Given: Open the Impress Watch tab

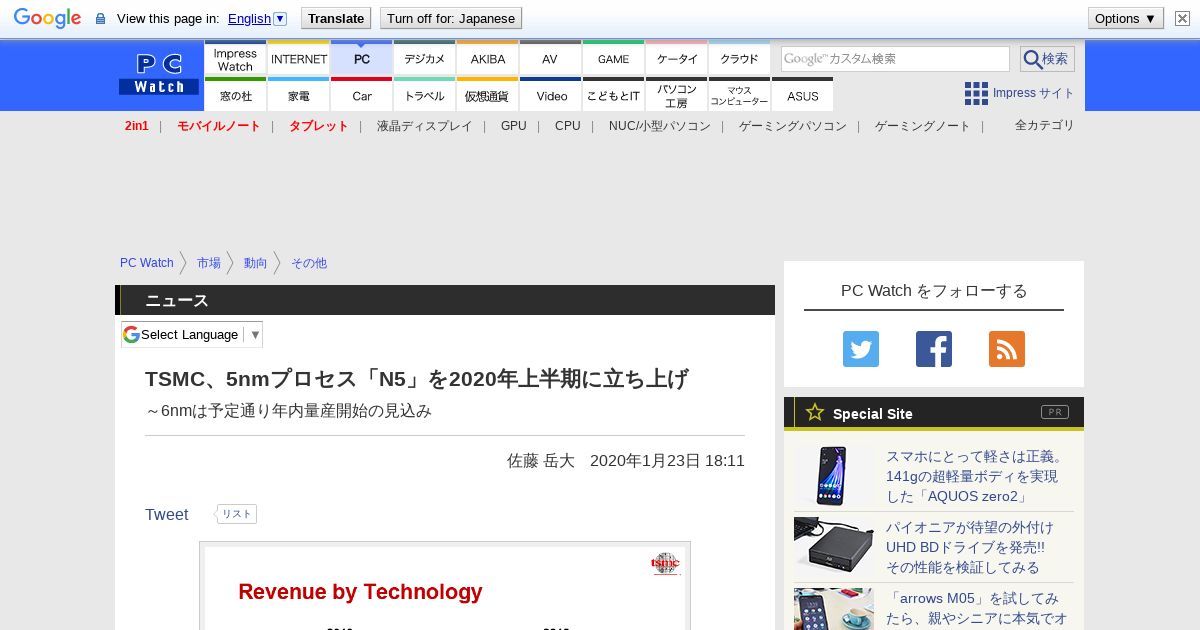Looking at the screenshot, I should 235,57.
